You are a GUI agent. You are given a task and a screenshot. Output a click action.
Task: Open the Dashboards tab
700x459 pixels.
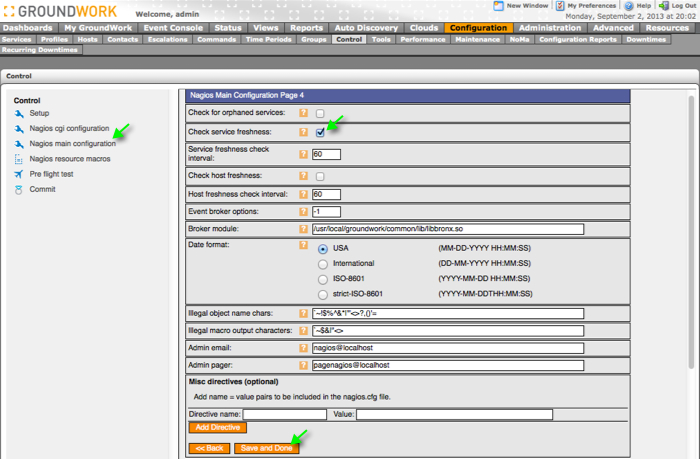coord(28,28)
